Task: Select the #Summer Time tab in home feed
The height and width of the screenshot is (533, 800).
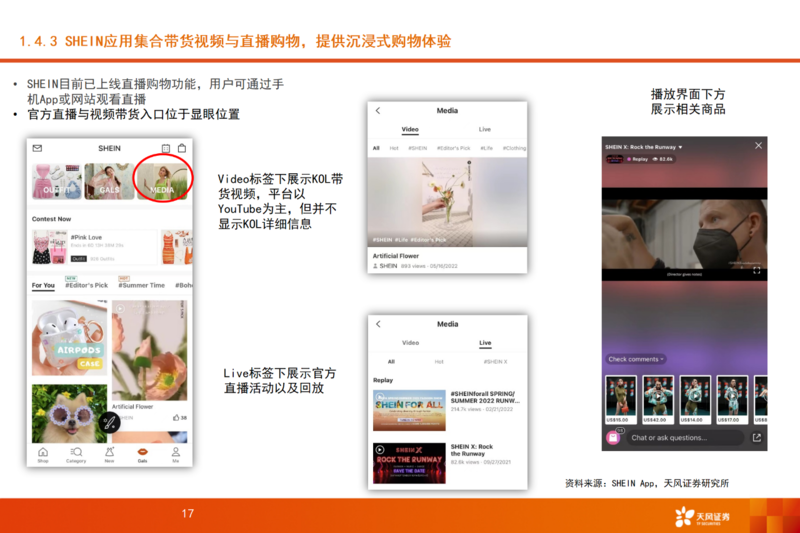Action: point(141,286)
